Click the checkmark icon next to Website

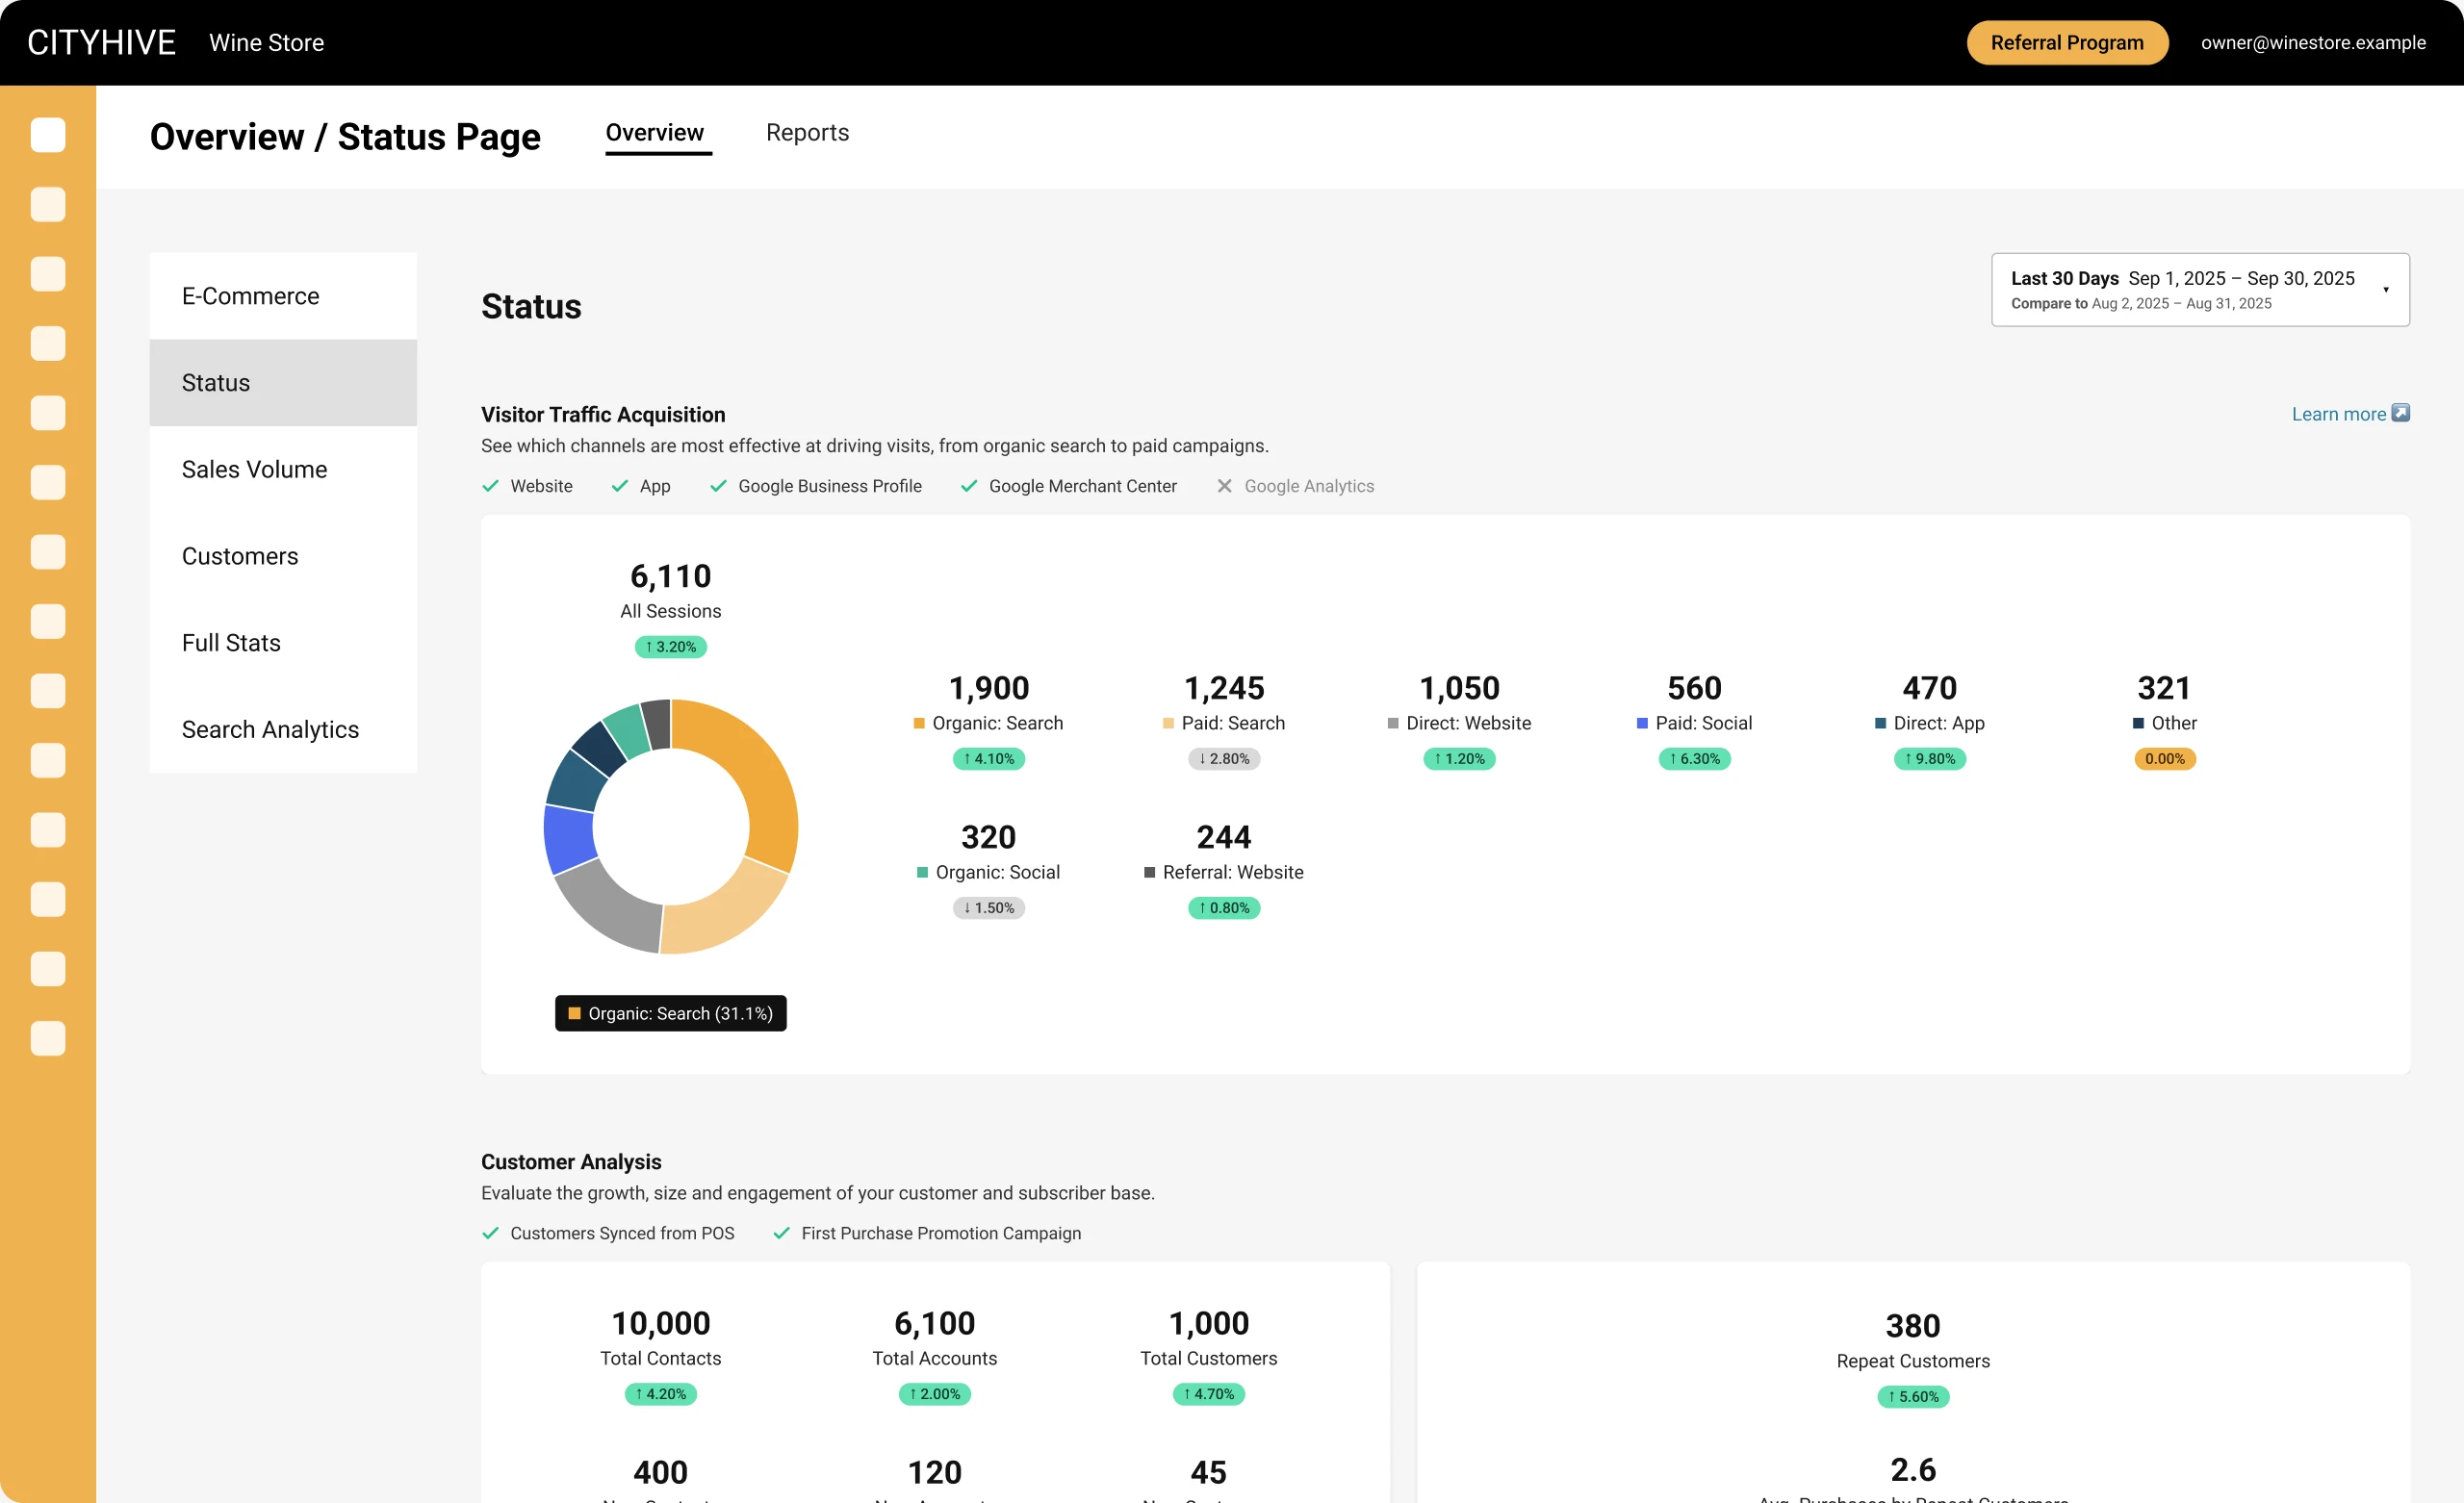tap(490, 486)
